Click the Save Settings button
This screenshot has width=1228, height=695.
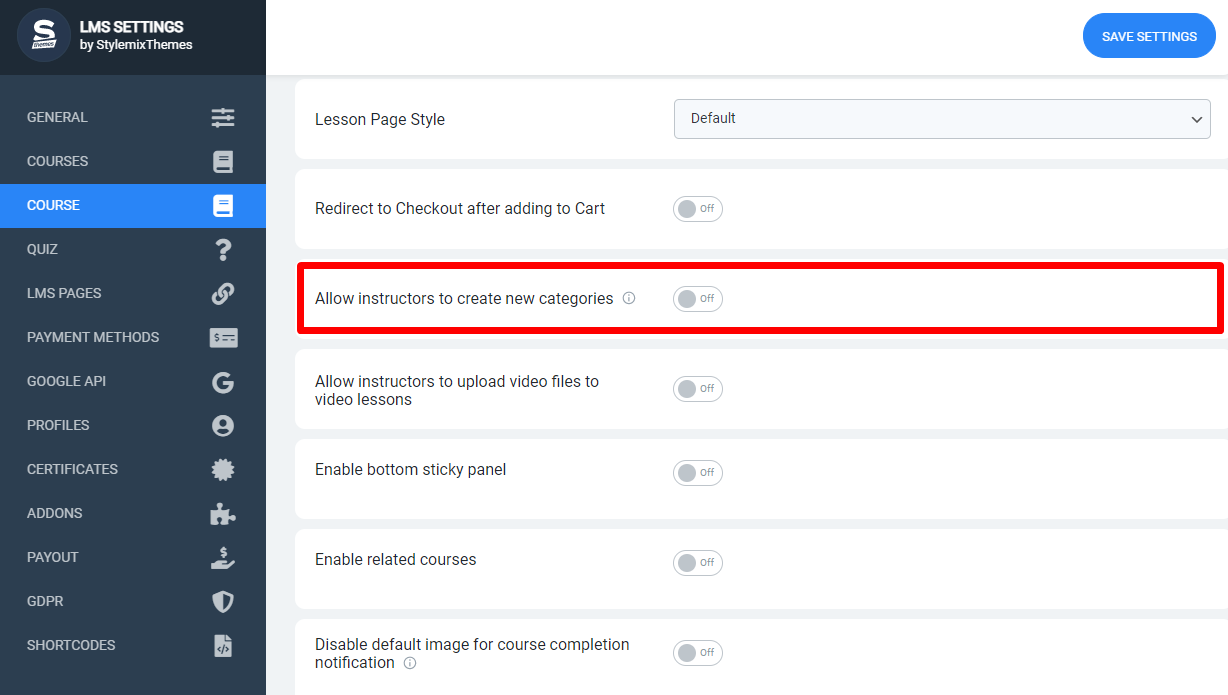[1149, 36]
